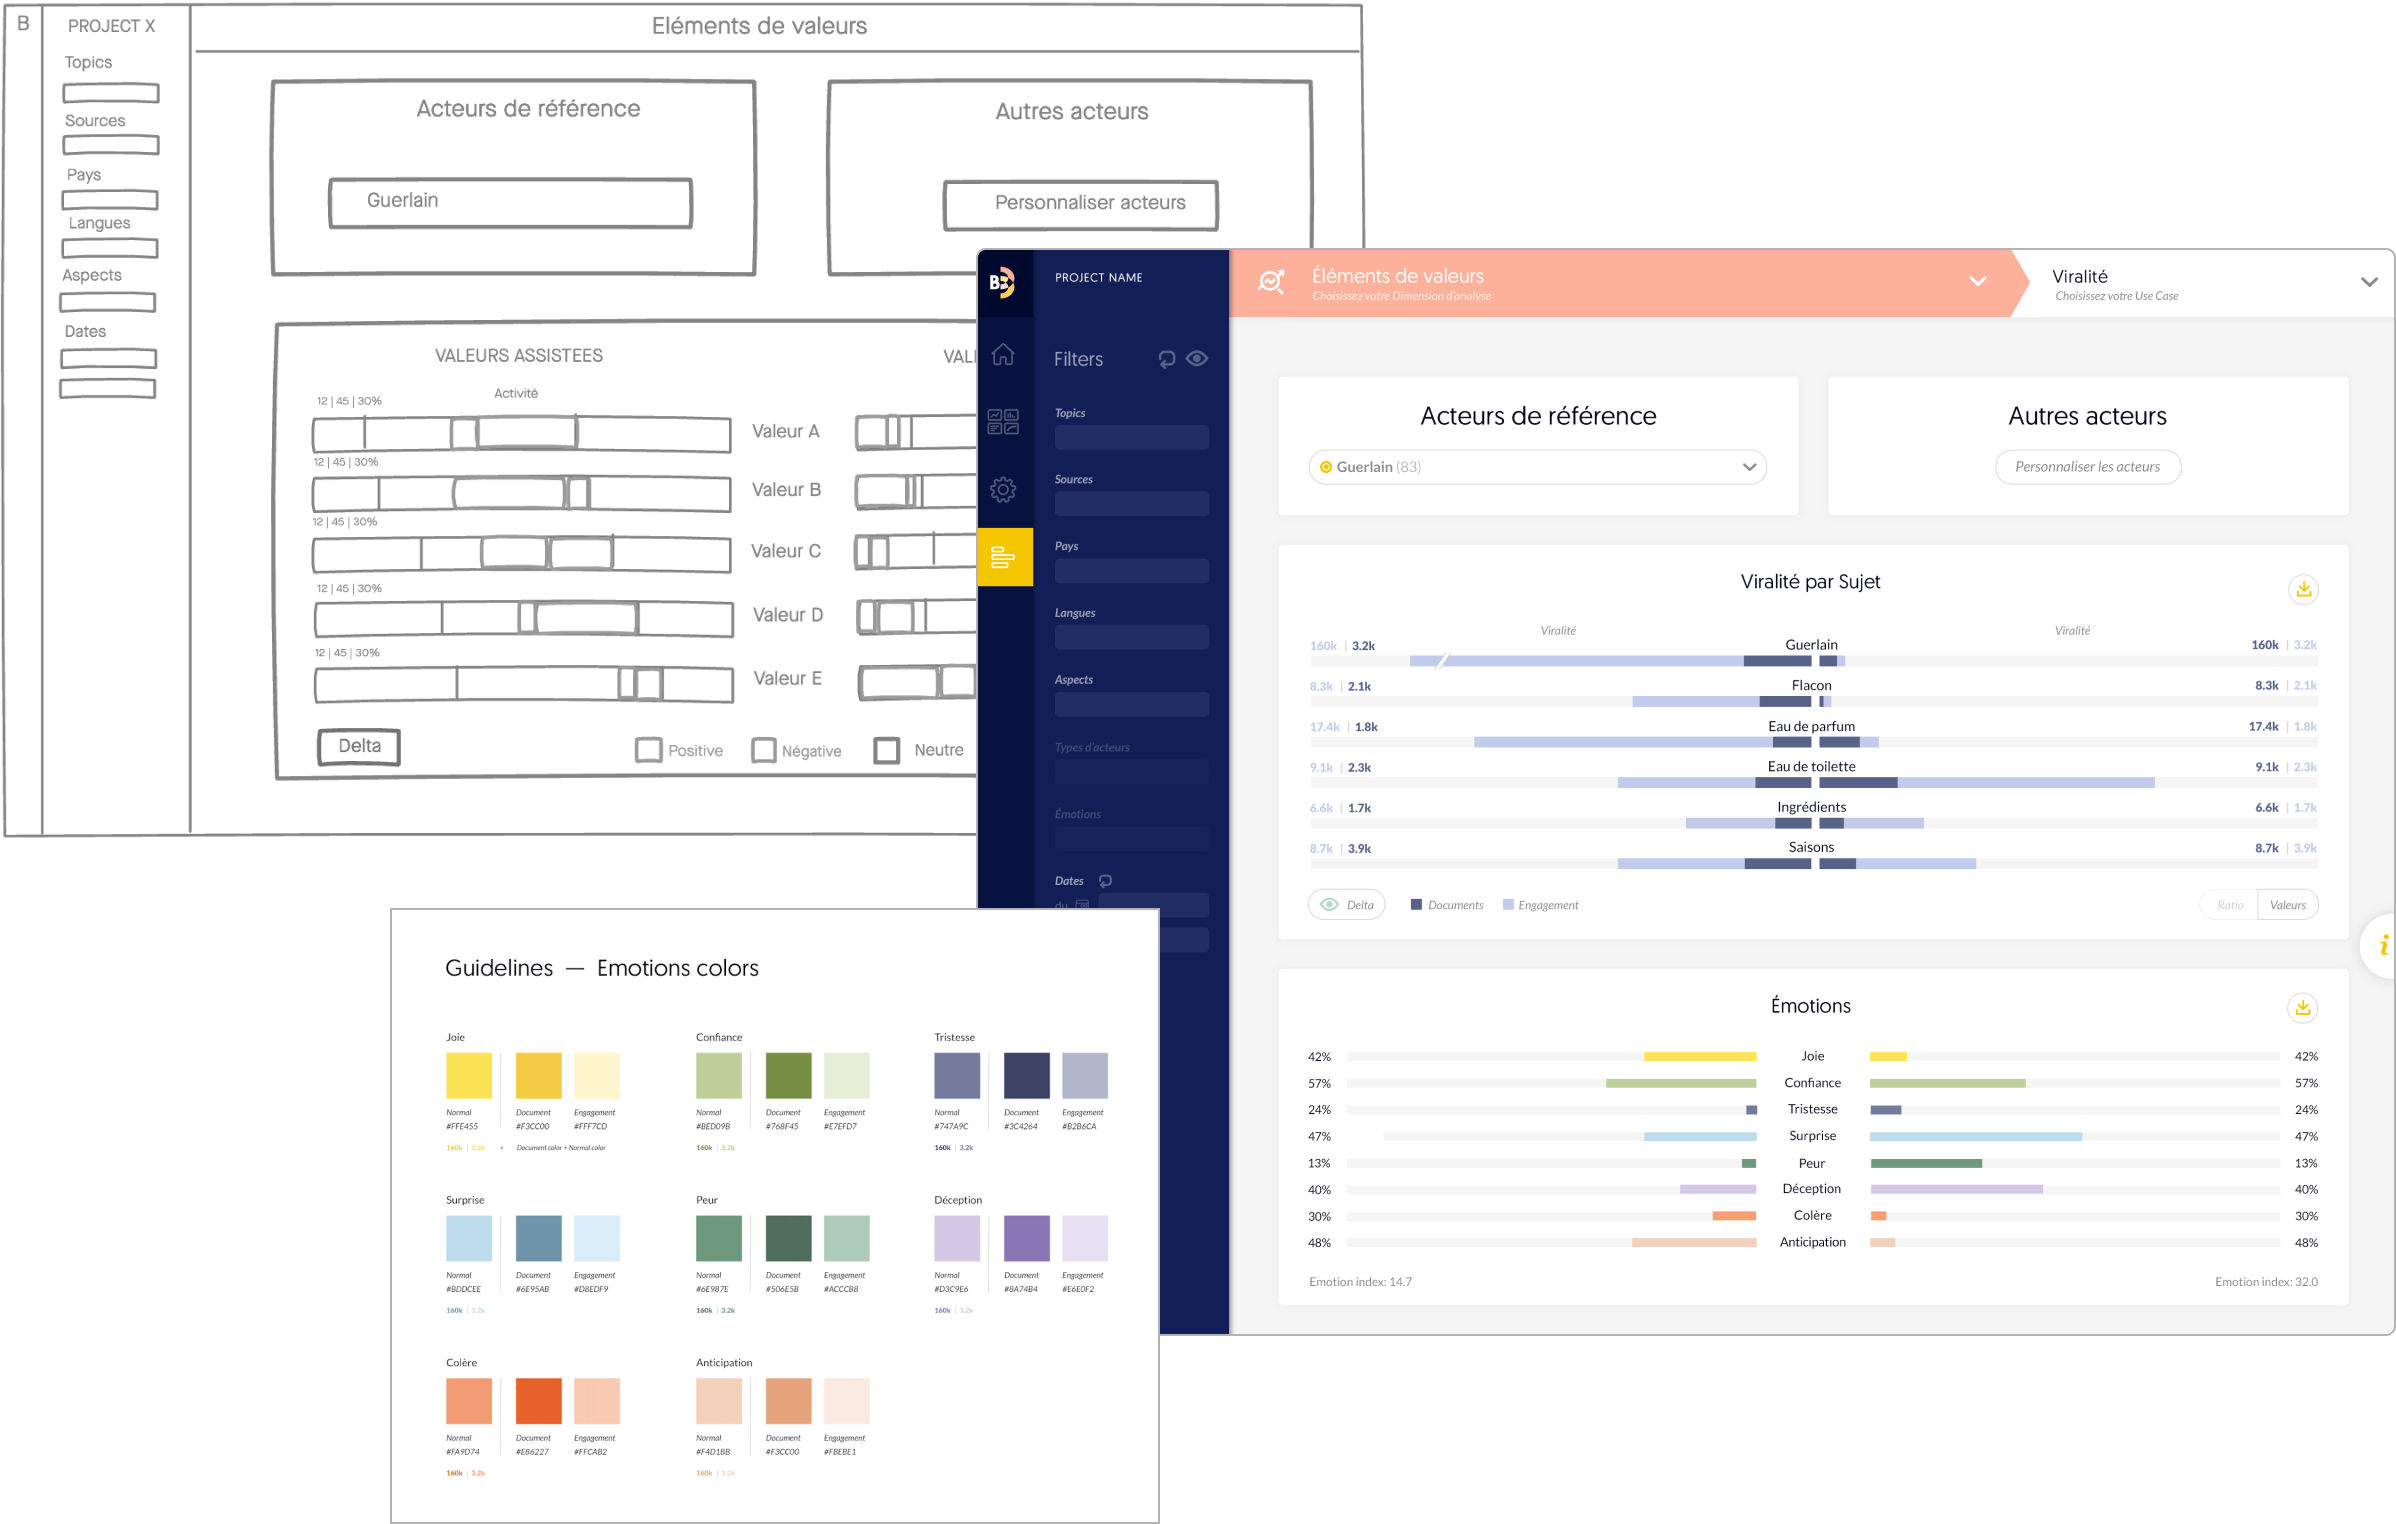Viewport: 2396px width, 1524px height.
Task: Select the Anticipation Document swatch #F3CC00
Action: pos(788,1401)
